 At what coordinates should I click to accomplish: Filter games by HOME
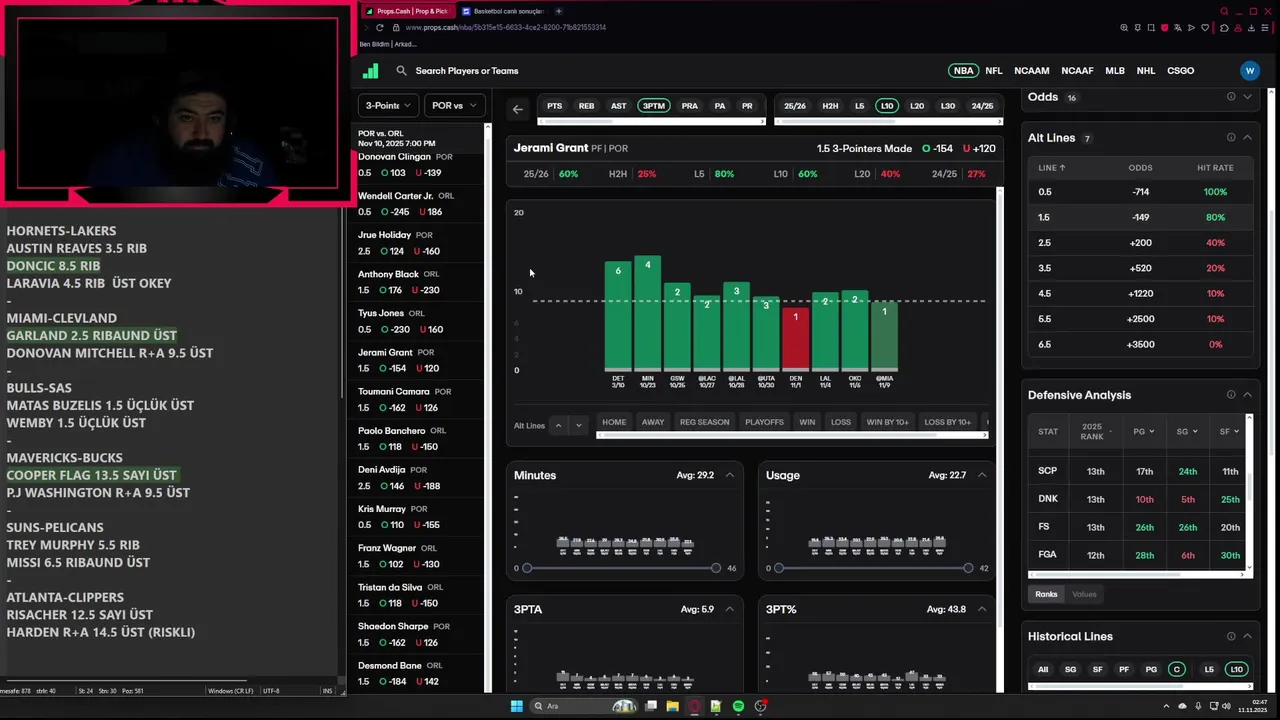pos(614,422)
